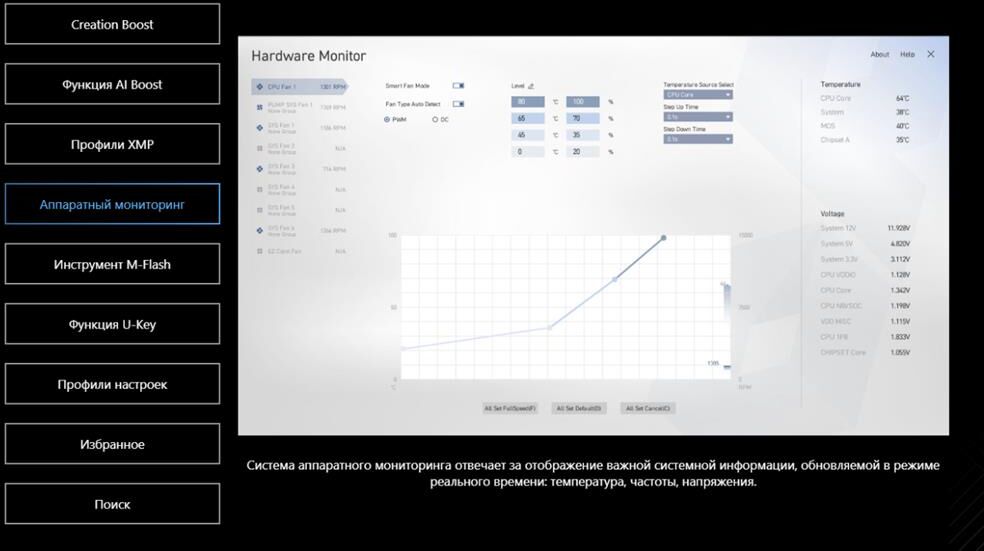
Task: Open the Инструмент M-Flash menu item
Action: [x=112, y=265]
